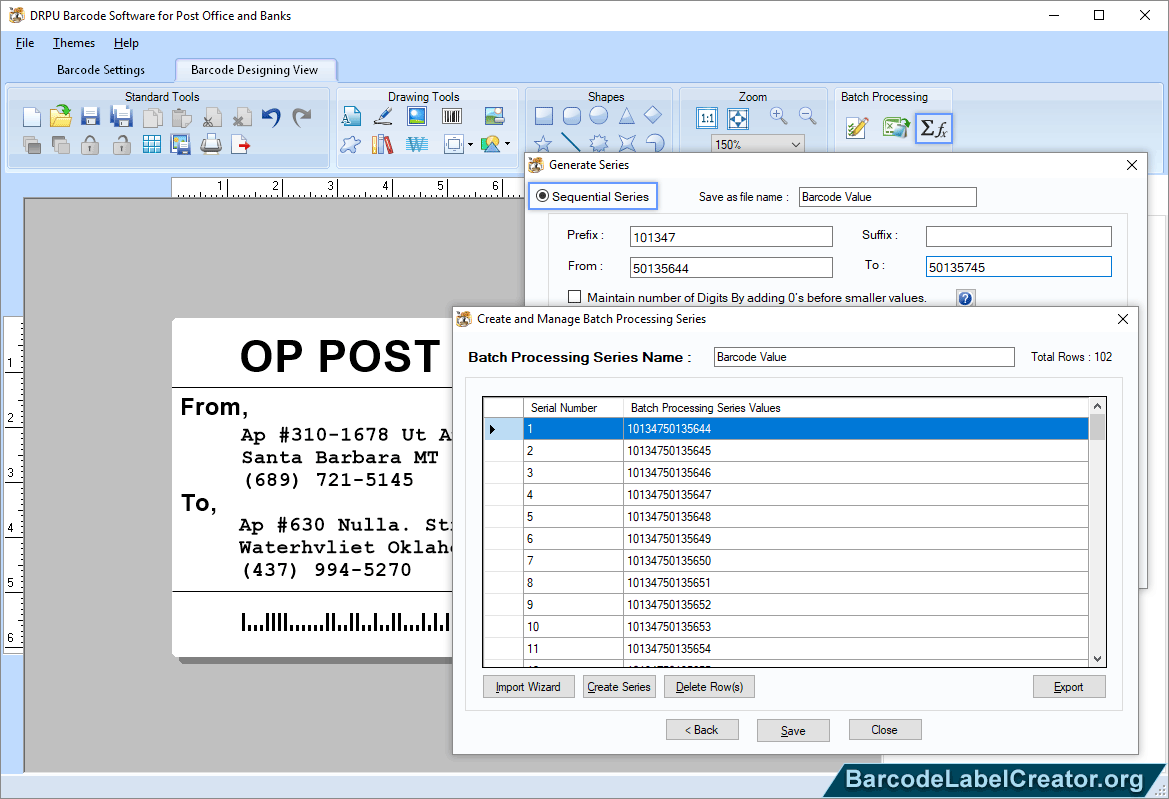Screen dimensions: 1169x799
Task: Draw an ellipse shape
Action: point(599,116)
